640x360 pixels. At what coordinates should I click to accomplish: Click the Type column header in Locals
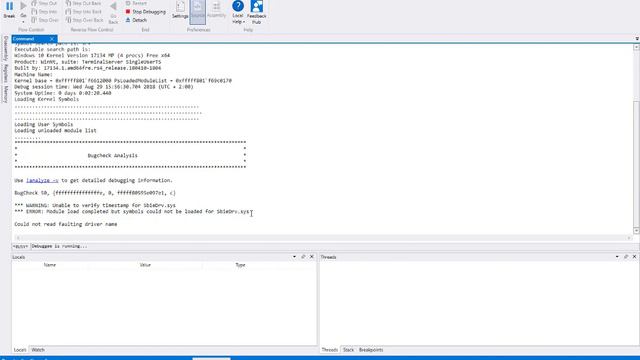click(240, 265)
